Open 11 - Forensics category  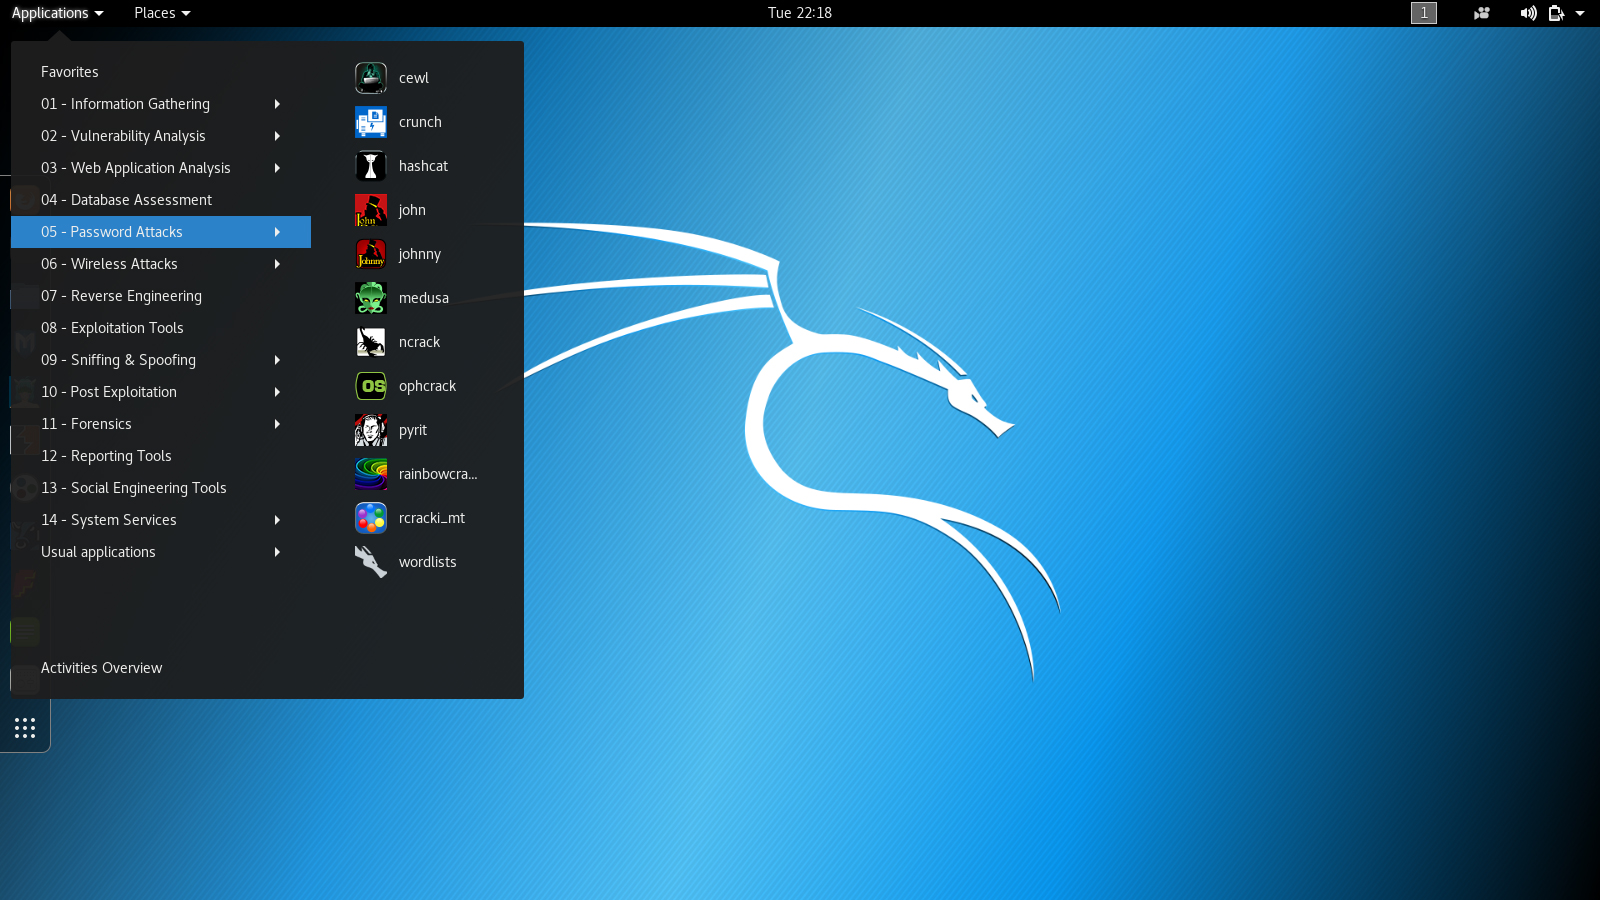coord(161,424)
